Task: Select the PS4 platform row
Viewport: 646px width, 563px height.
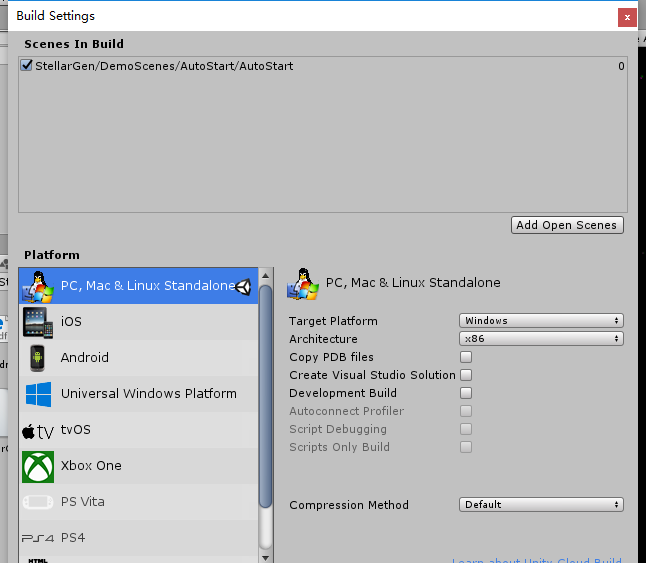Action: (138, 538)
